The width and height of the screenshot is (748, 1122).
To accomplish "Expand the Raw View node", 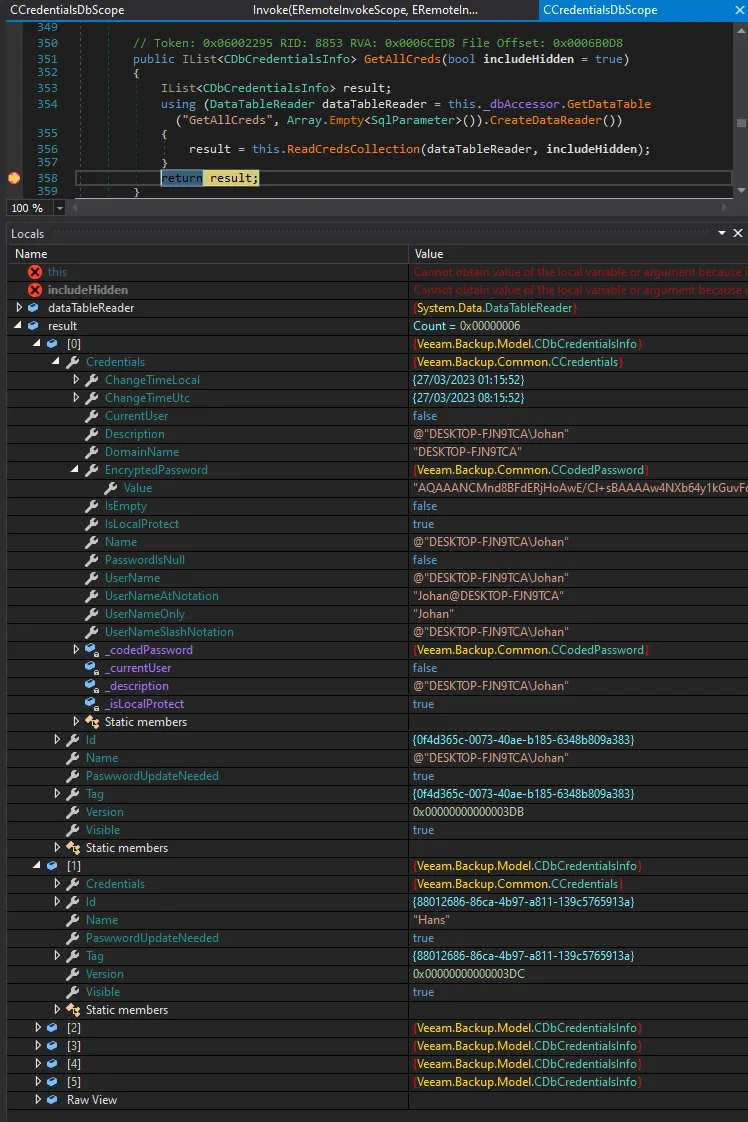I will pos(38,1100).
